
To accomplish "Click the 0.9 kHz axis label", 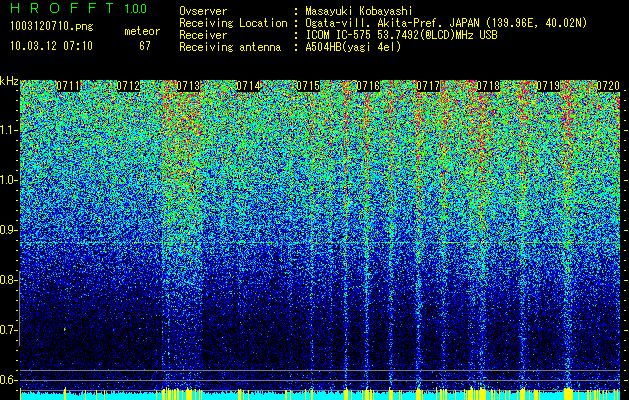I will tap(8, 230).
